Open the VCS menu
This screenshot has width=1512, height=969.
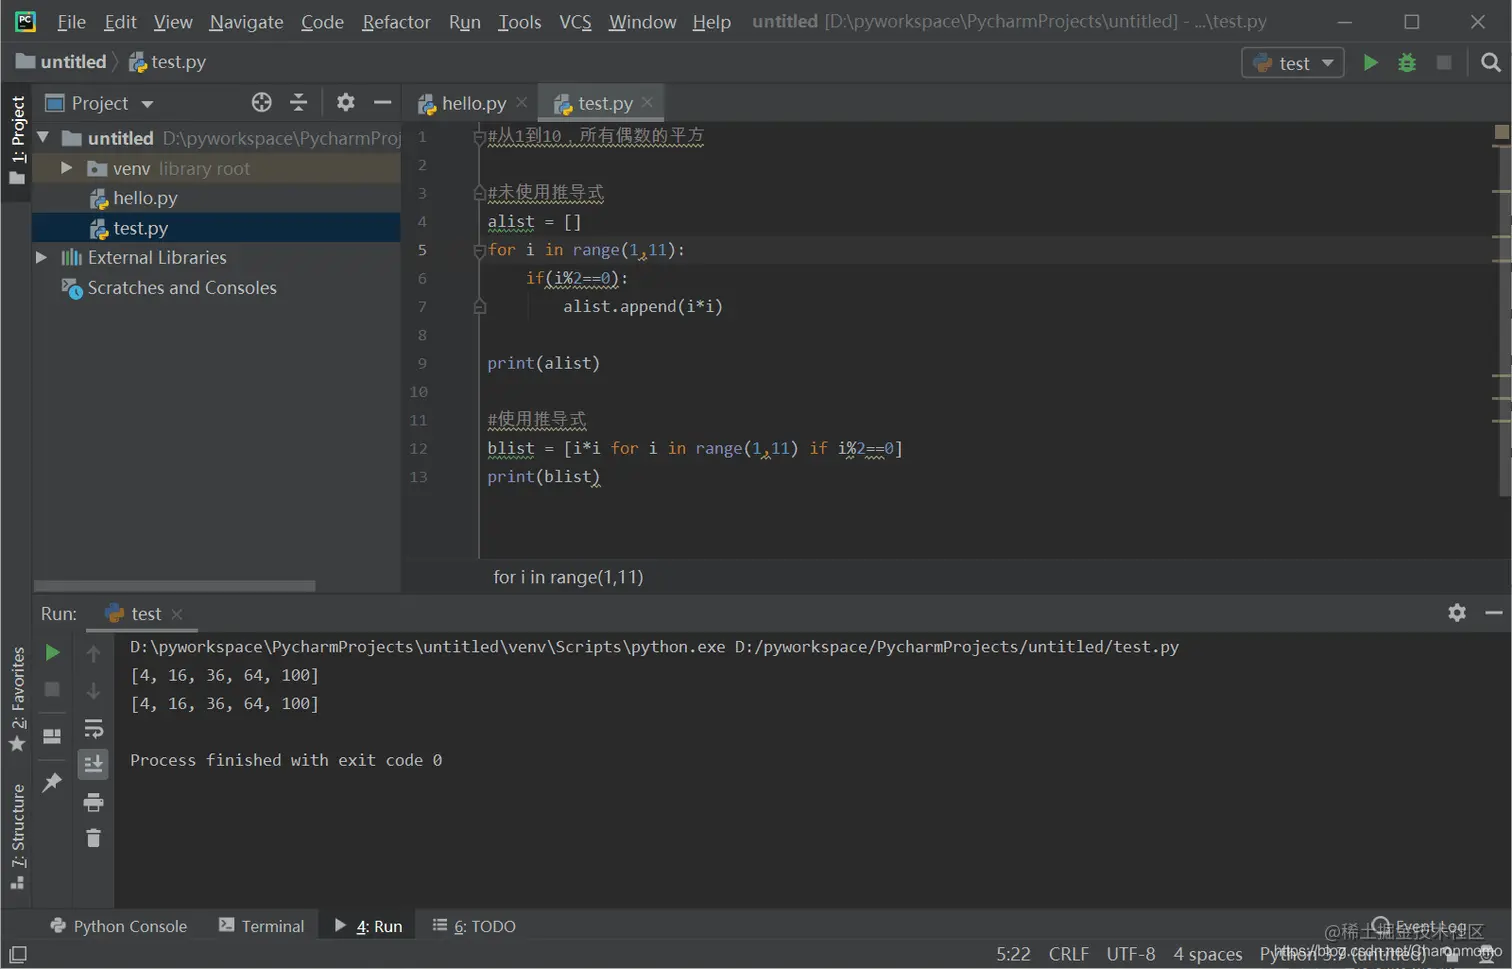pyautogui.click(x=575, y=21)
